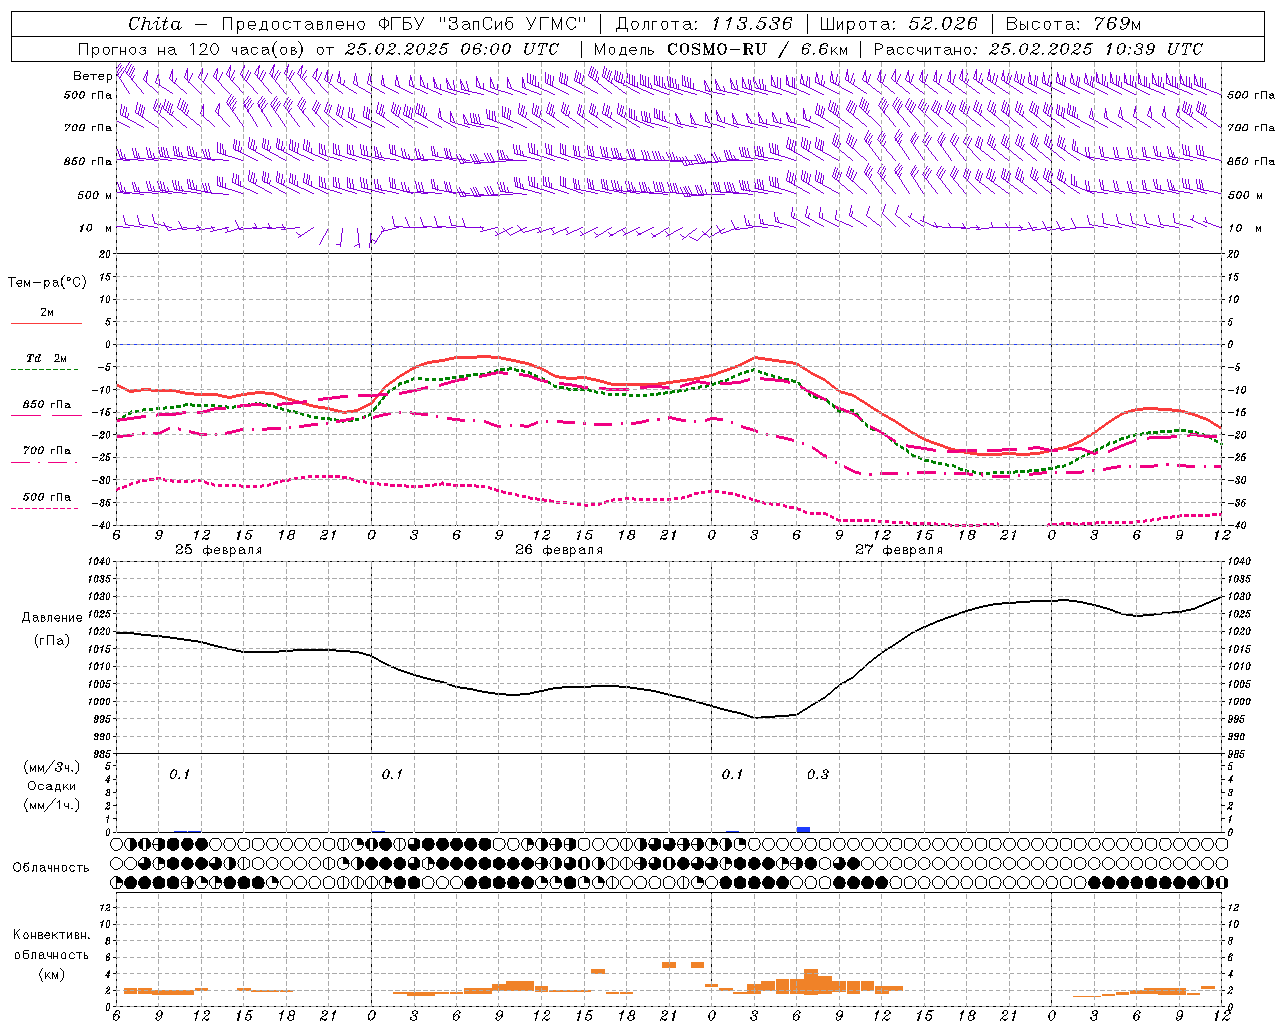The width and height of the screenshot is (1280, 1024).
Task: Click the "26 февраля" date label
Action: pyautogui.click(x=559, y=550)
